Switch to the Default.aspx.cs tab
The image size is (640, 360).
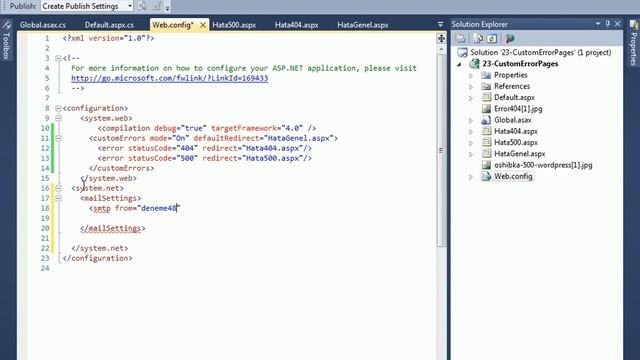(x=109, y=25)
